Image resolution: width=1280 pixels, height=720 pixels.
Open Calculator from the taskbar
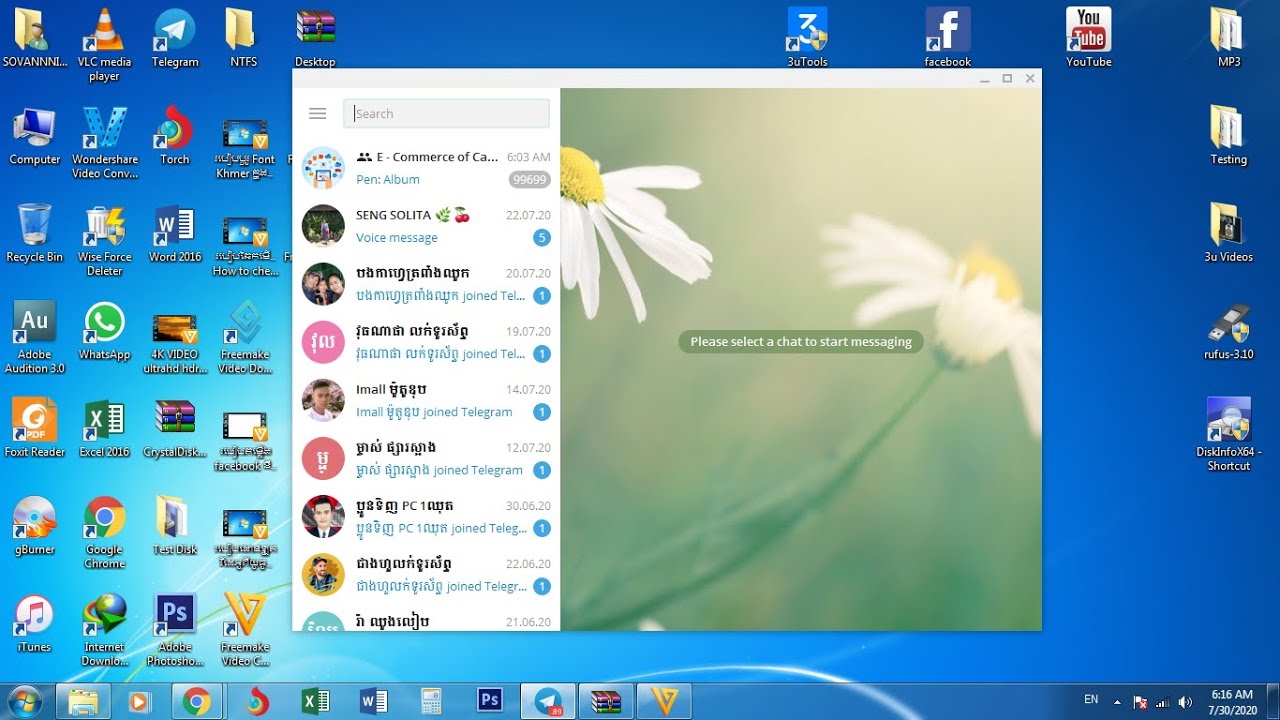(432, 702)
